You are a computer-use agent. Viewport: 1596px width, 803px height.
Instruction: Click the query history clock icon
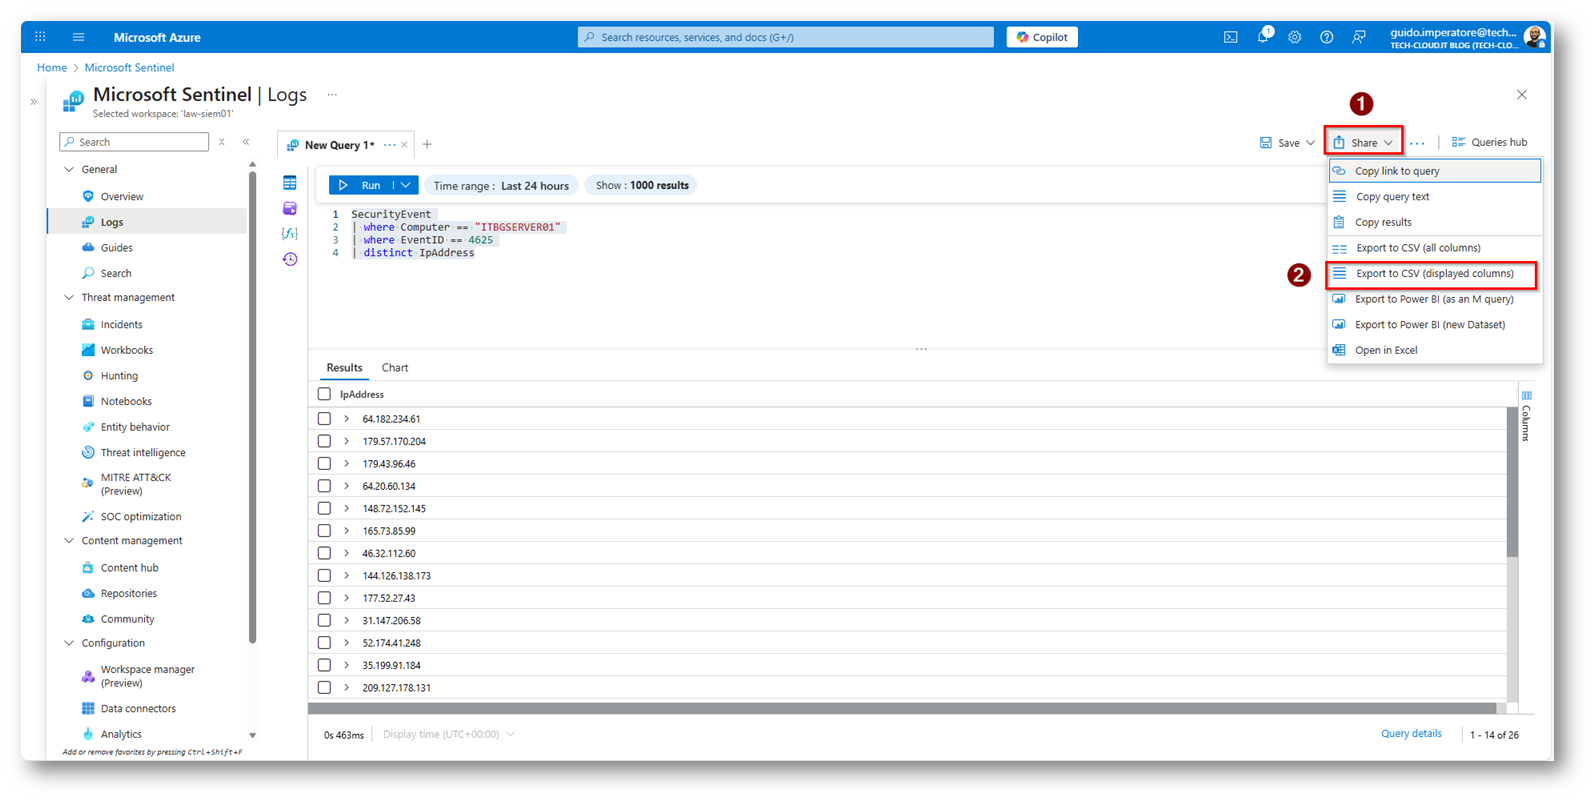290,259
